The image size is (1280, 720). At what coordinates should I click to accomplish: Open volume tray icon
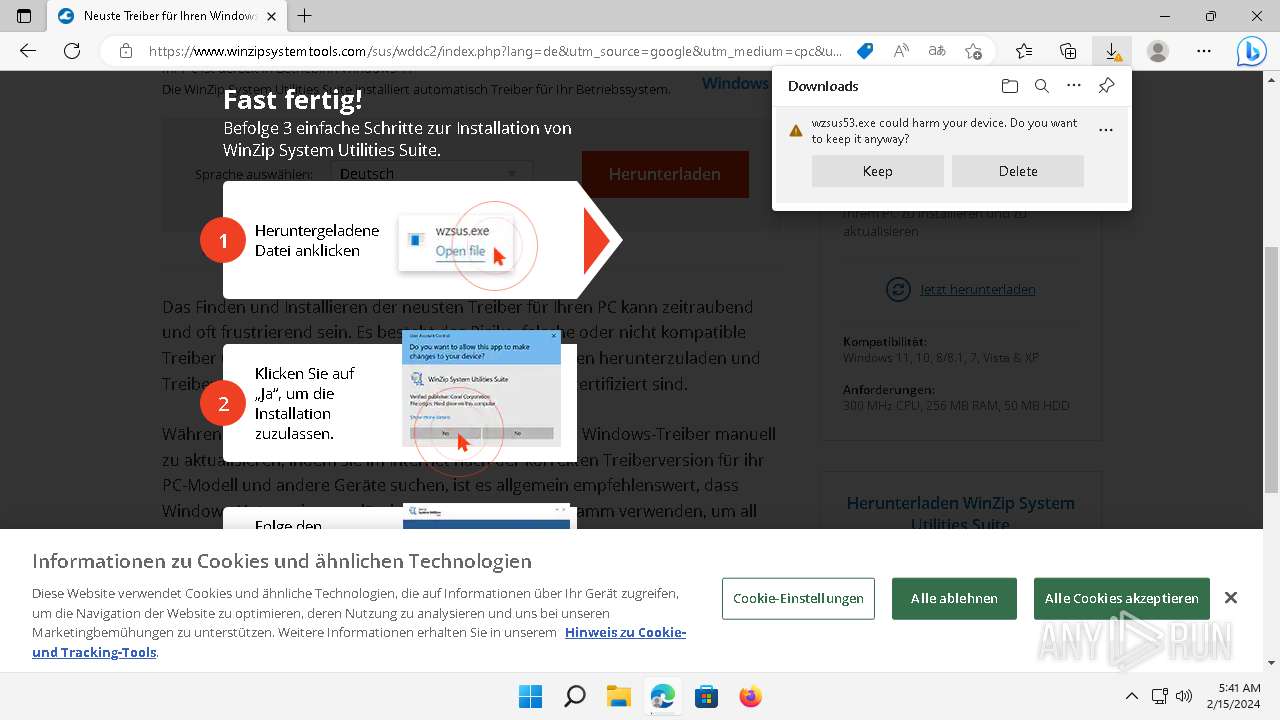pos(1184,696)
